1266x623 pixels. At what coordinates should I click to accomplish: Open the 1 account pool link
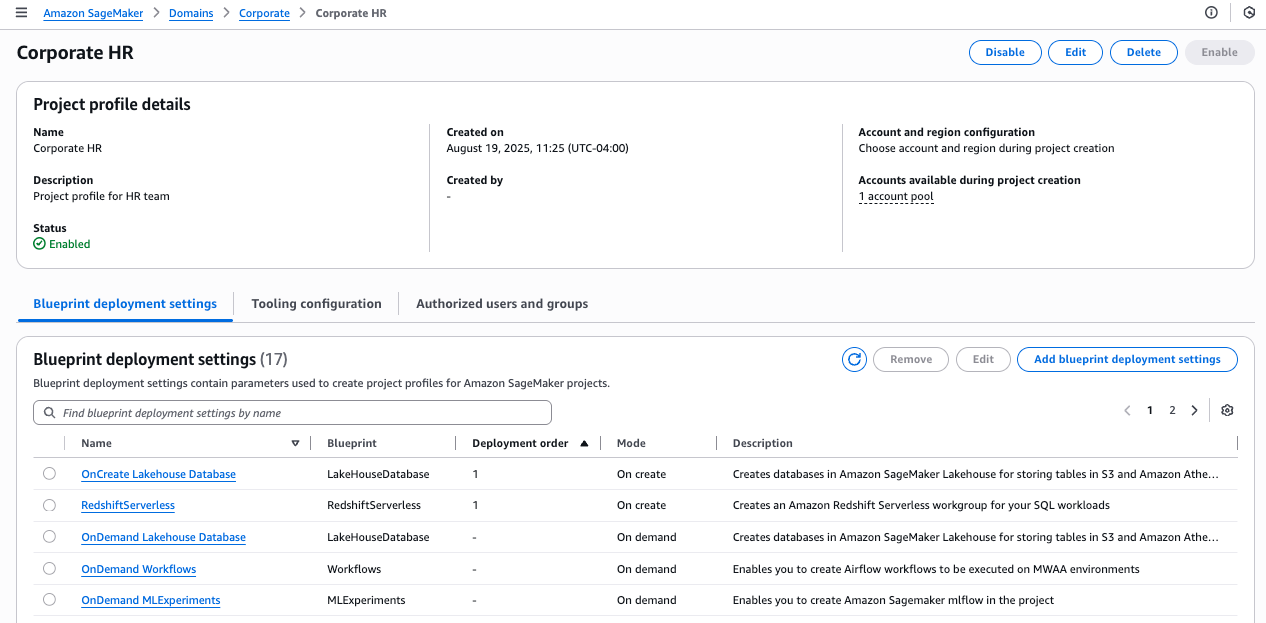(896, 197)
